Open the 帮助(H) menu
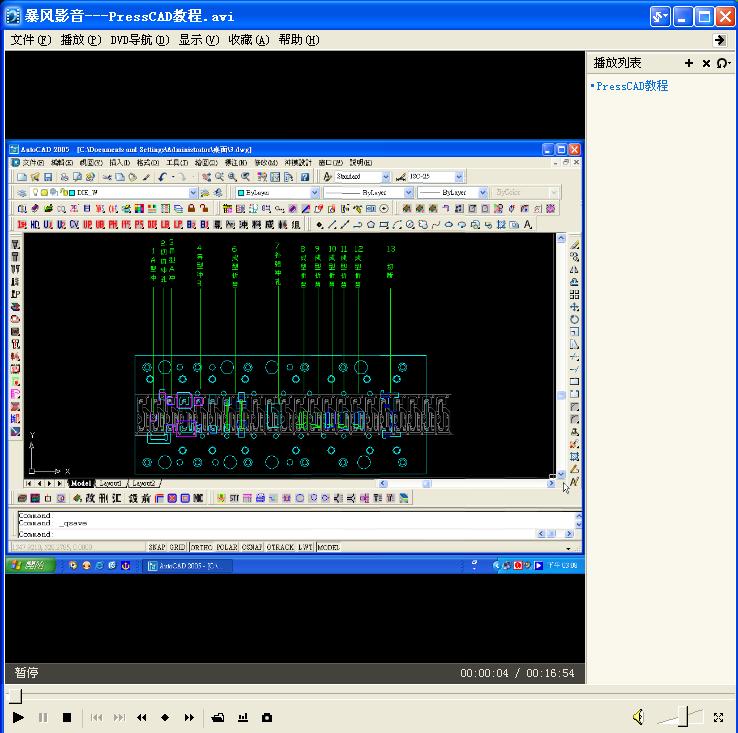This screenshot has height=733, width=738. click(298, 40)
